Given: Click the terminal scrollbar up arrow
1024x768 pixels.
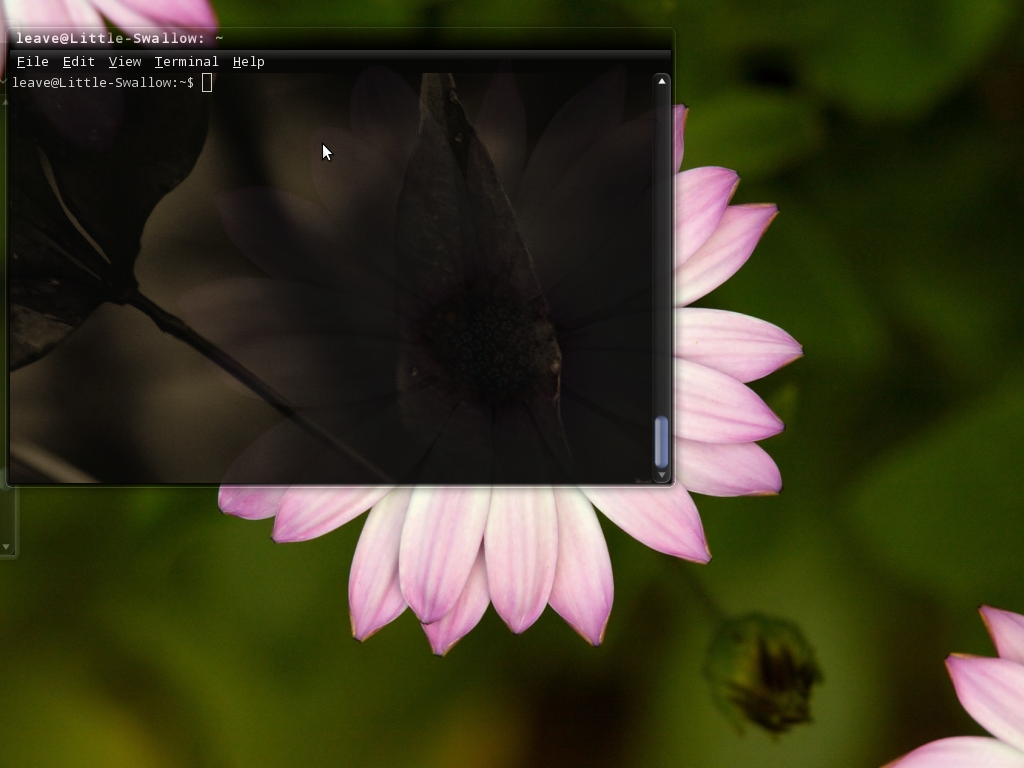Looking at the screenshot, I should point(662,82).
